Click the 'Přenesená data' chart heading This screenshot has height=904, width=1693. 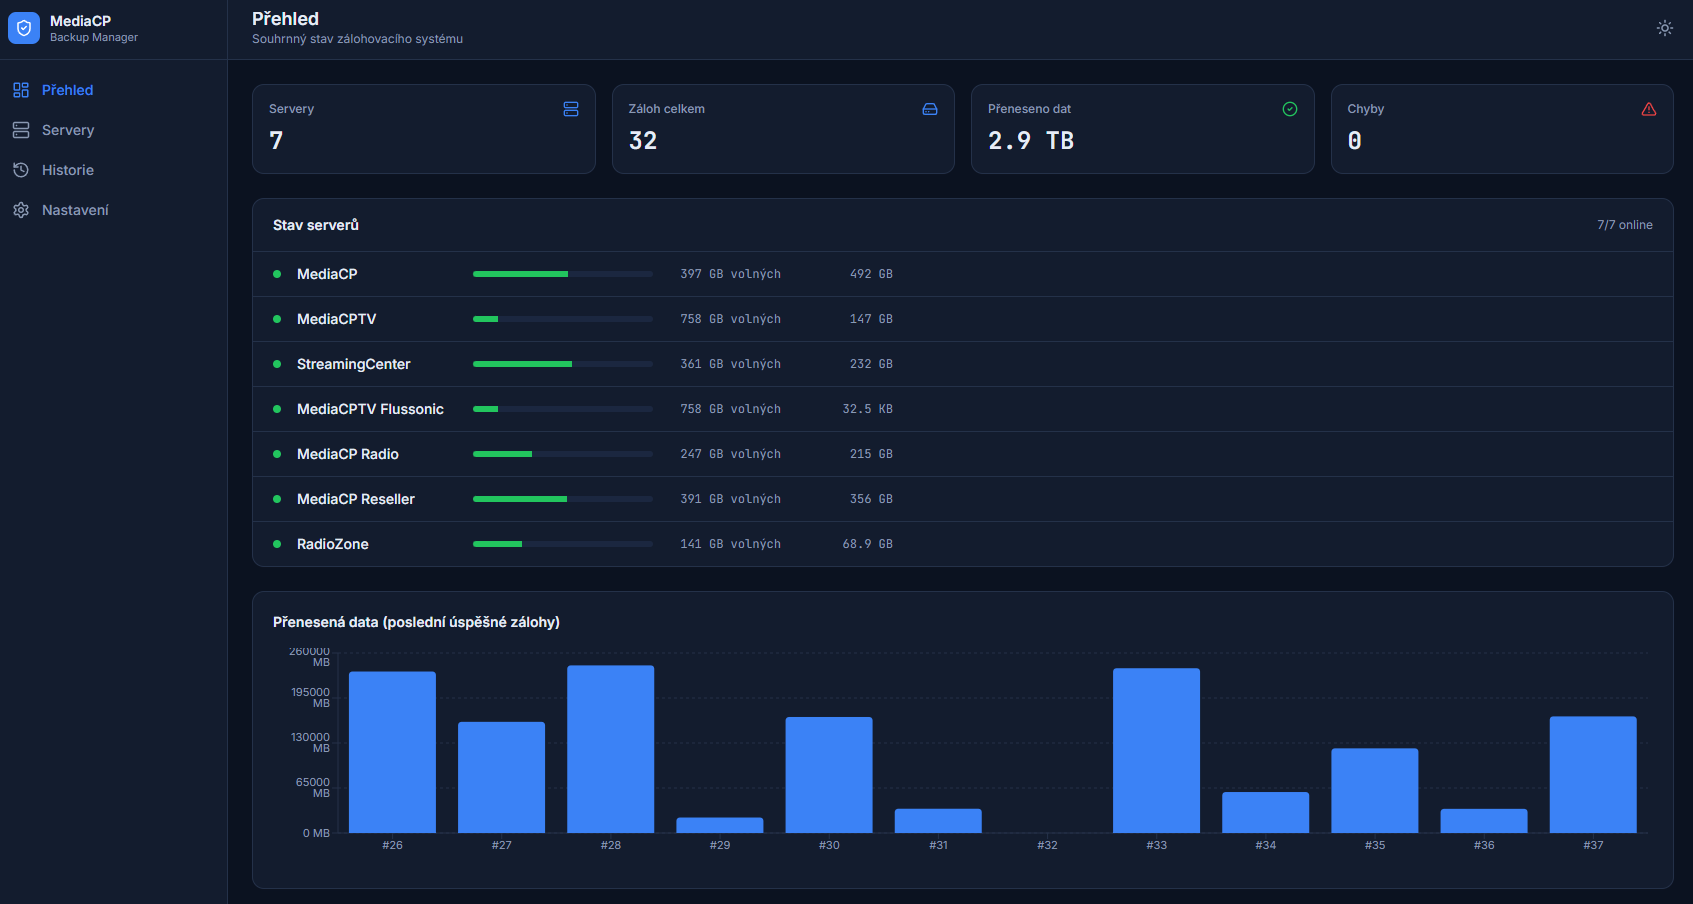pos(416,622)
